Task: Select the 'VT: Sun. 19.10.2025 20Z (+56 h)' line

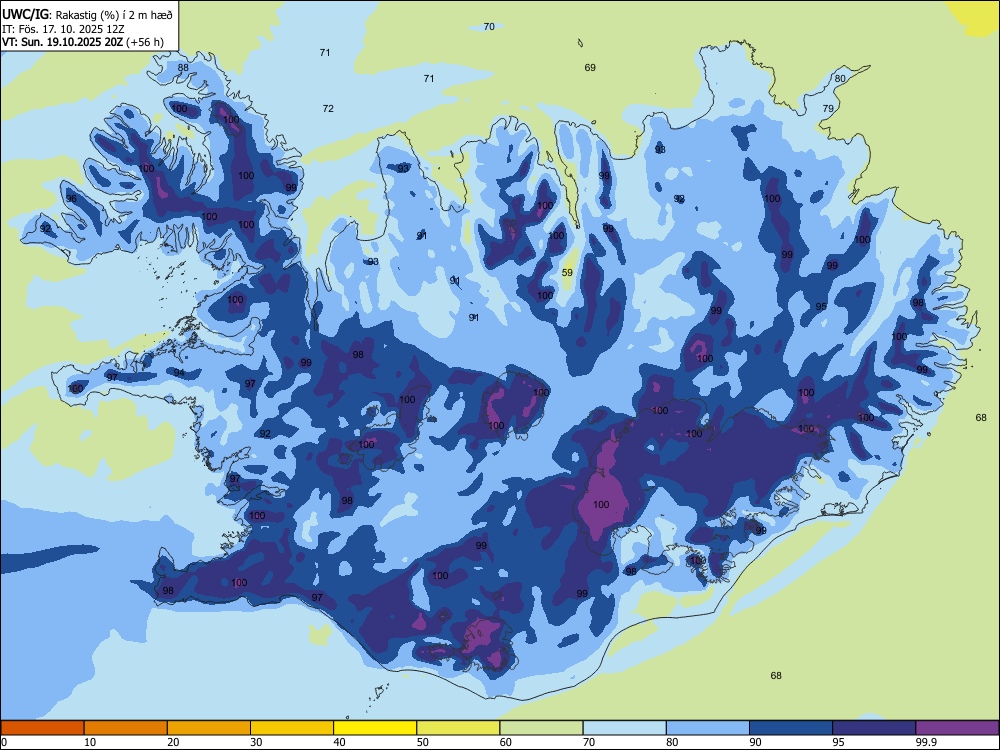Action: tap(83, 42)
